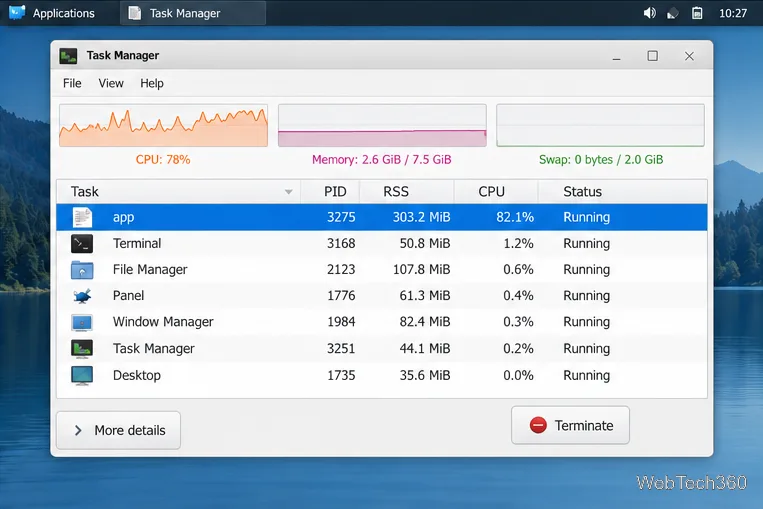Click PID value 1984
763x509 pixels.
coord(341,322)
